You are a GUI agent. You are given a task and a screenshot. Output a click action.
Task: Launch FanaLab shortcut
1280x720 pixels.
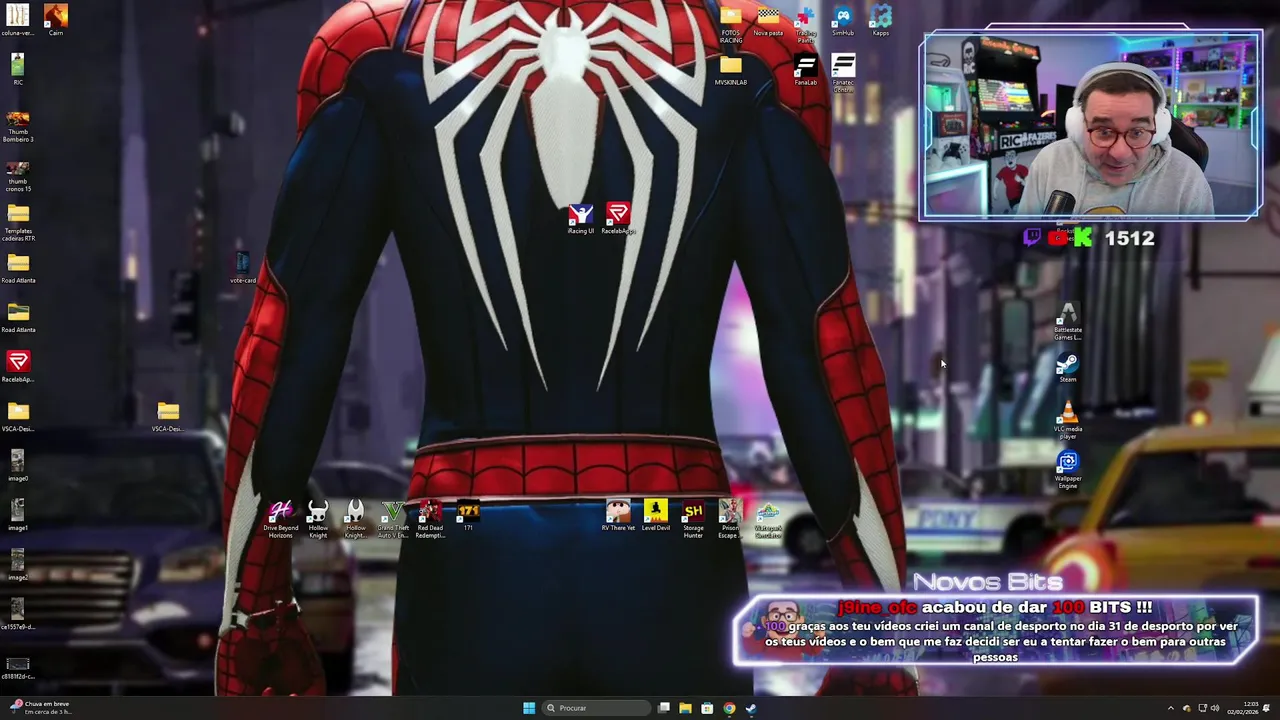[x=806, y=70]
